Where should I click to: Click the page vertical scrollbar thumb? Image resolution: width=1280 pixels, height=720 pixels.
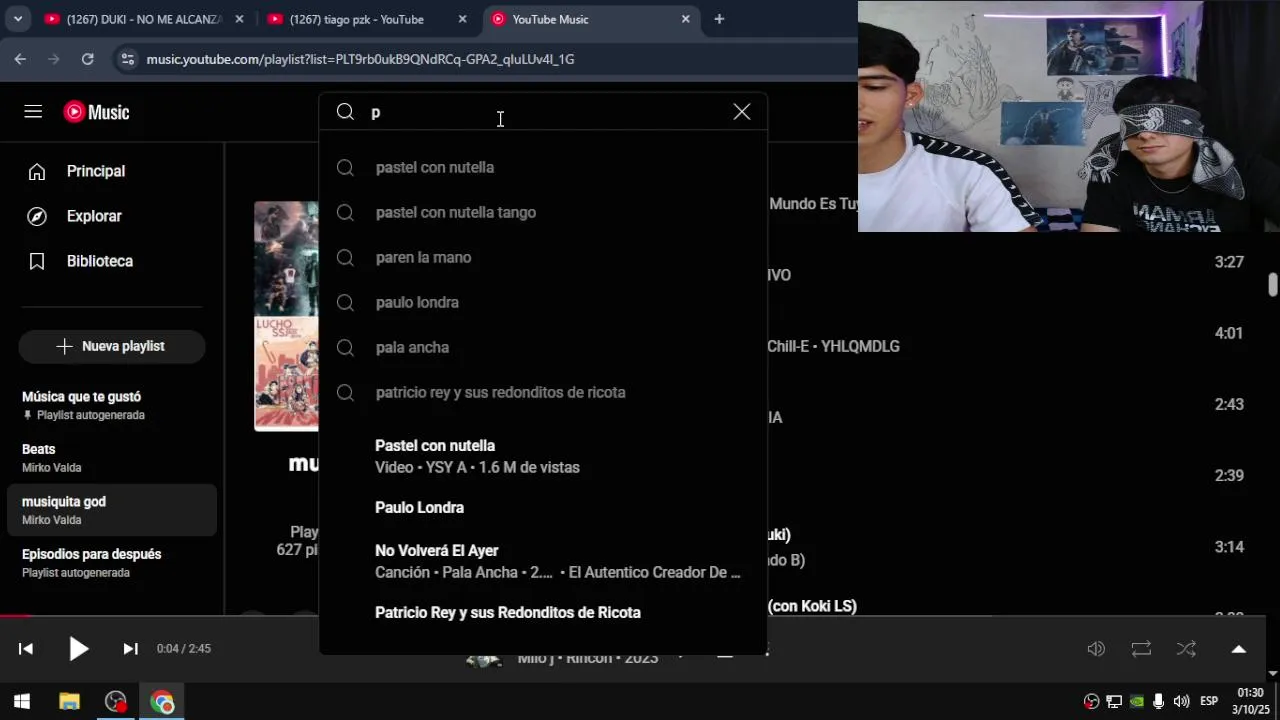pyautogui.click(x=1273, y=284)
